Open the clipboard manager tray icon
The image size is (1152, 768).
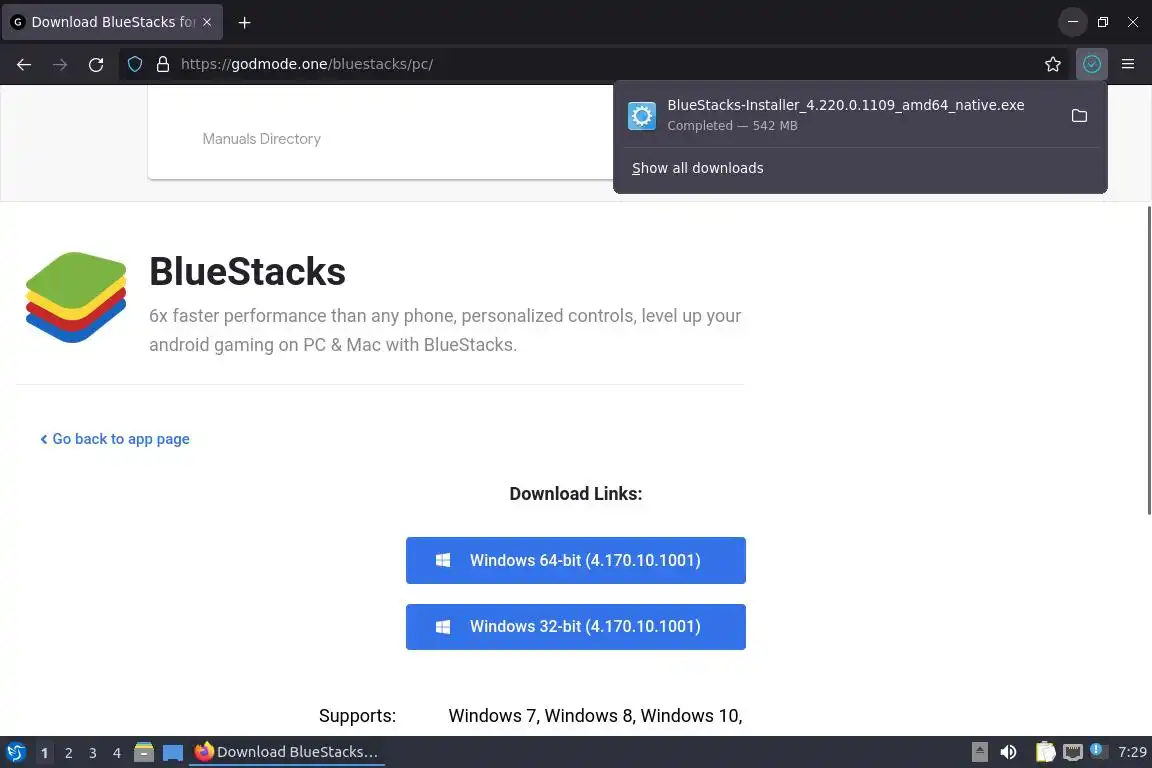1045,752
